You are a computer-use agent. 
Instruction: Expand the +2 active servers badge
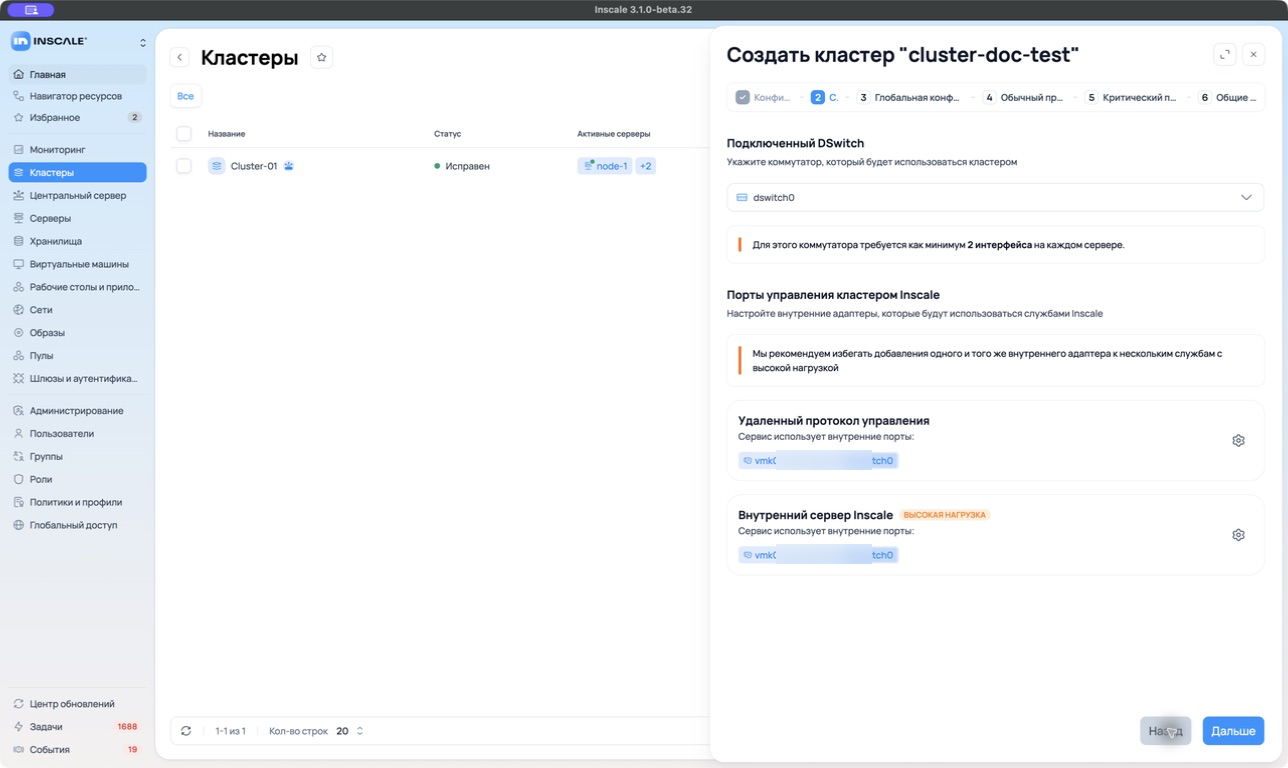point(646,166)
